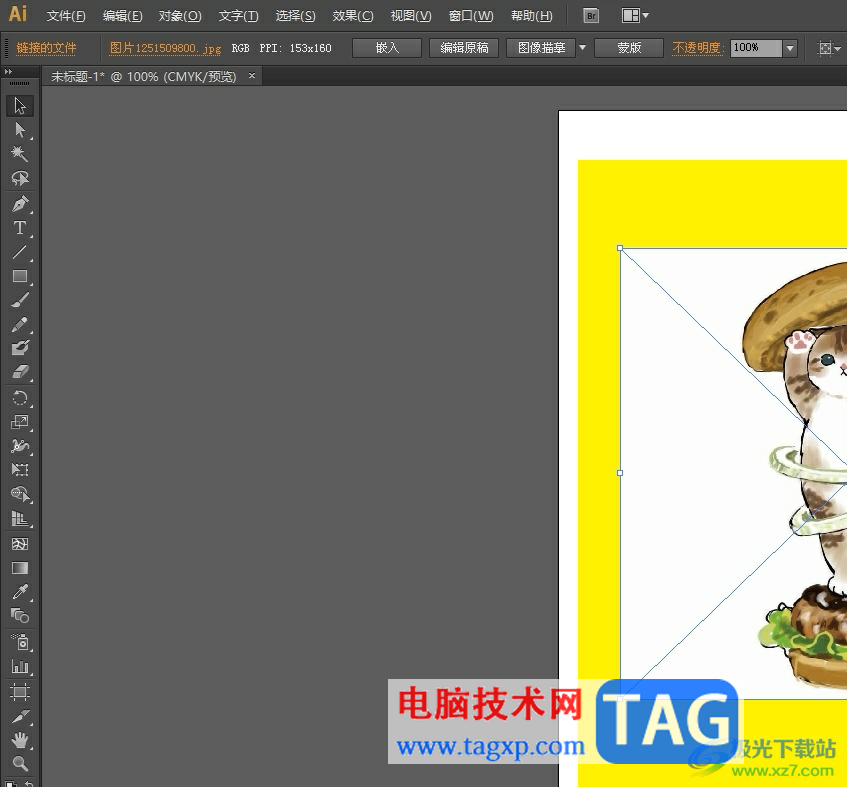This screenshot has width=847, height=787.
Task: Open Adobe Bridge via Br icon
Action: point(591,16)
